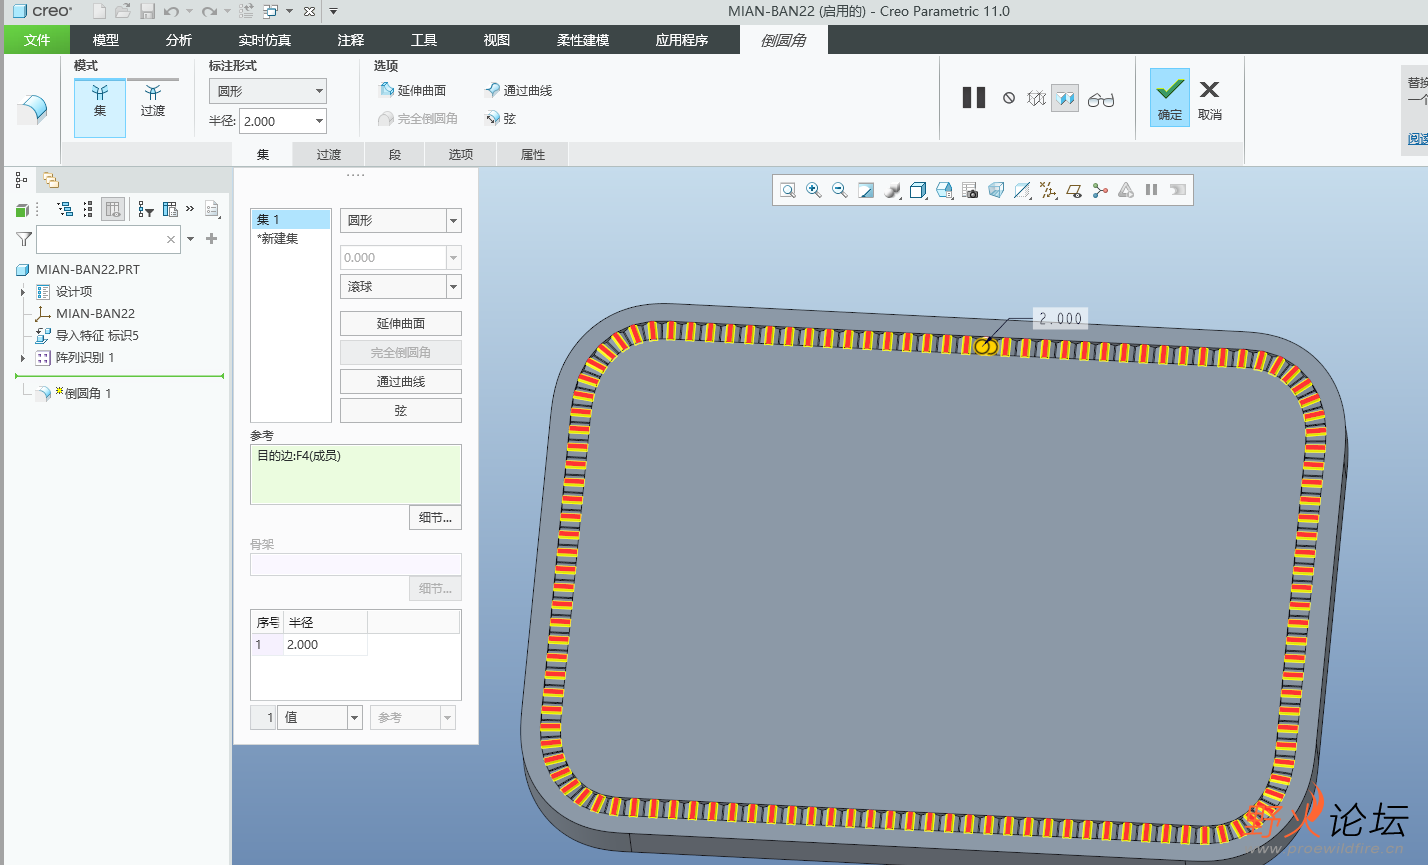Expand the 阵列识别 1 tree node
Screen dimensions: 1428x865
23,358
